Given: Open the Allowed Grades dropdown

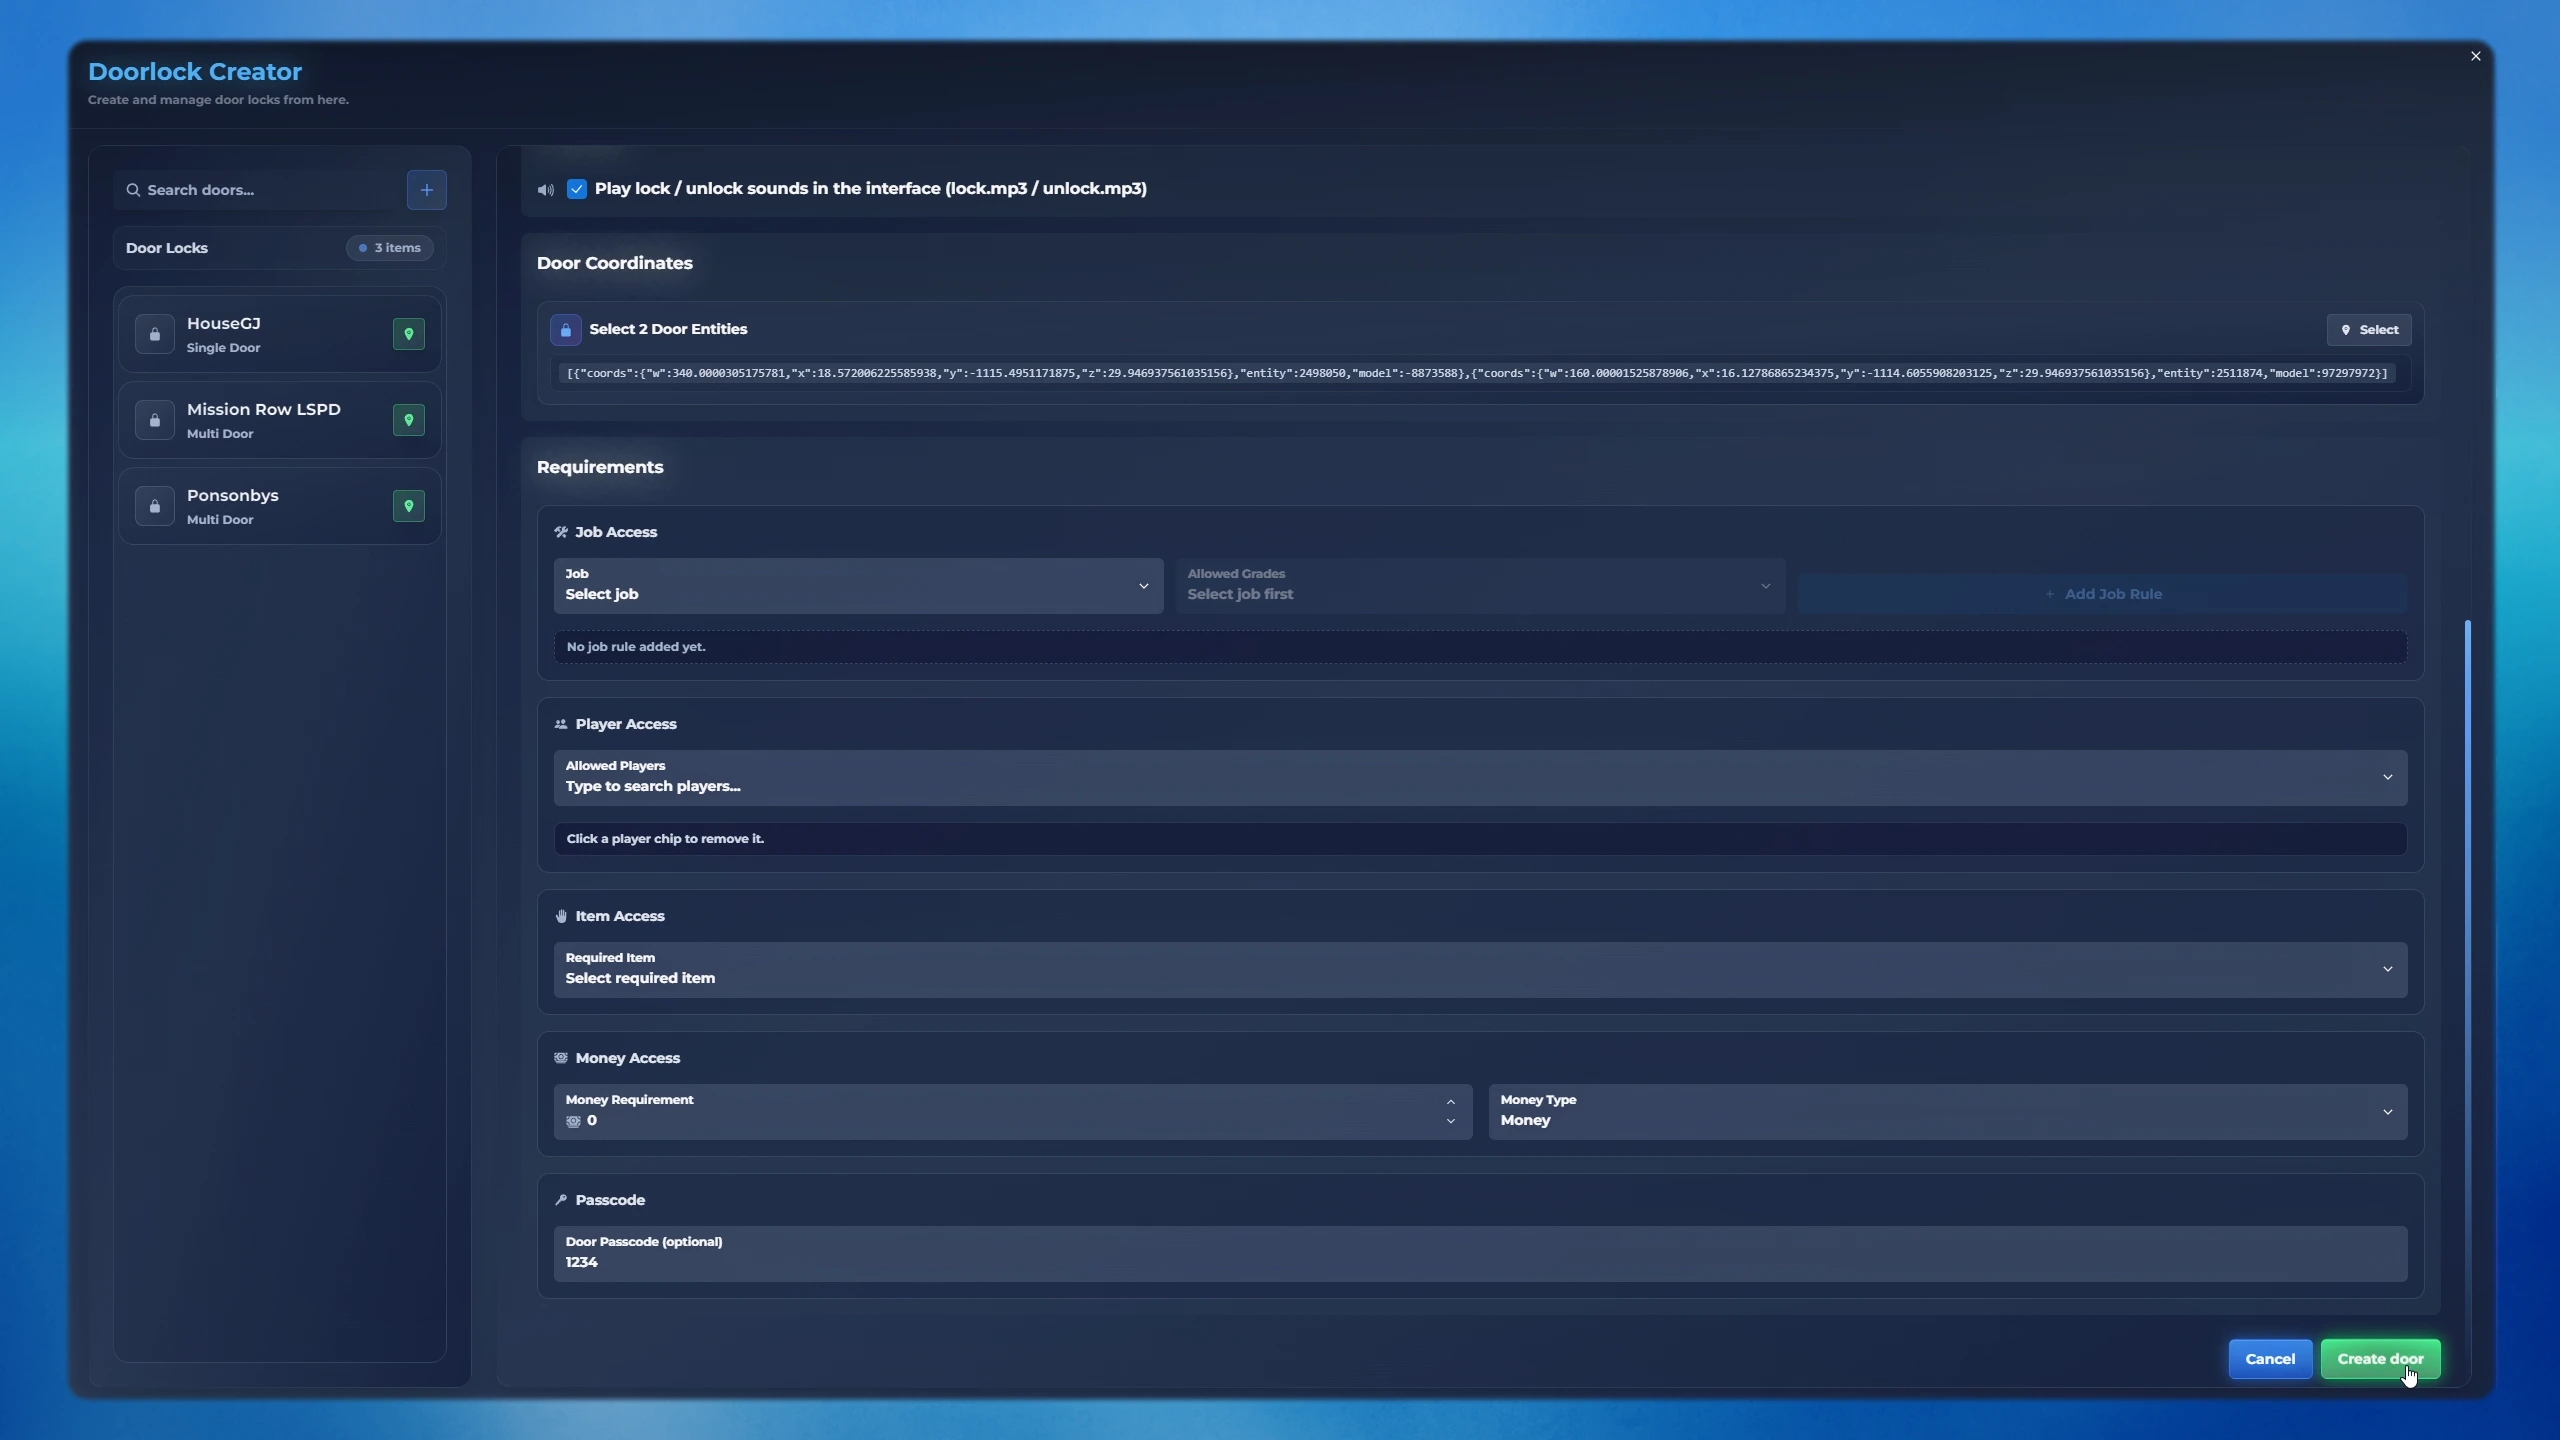Looking at the screenshot, I should 1480,585.
